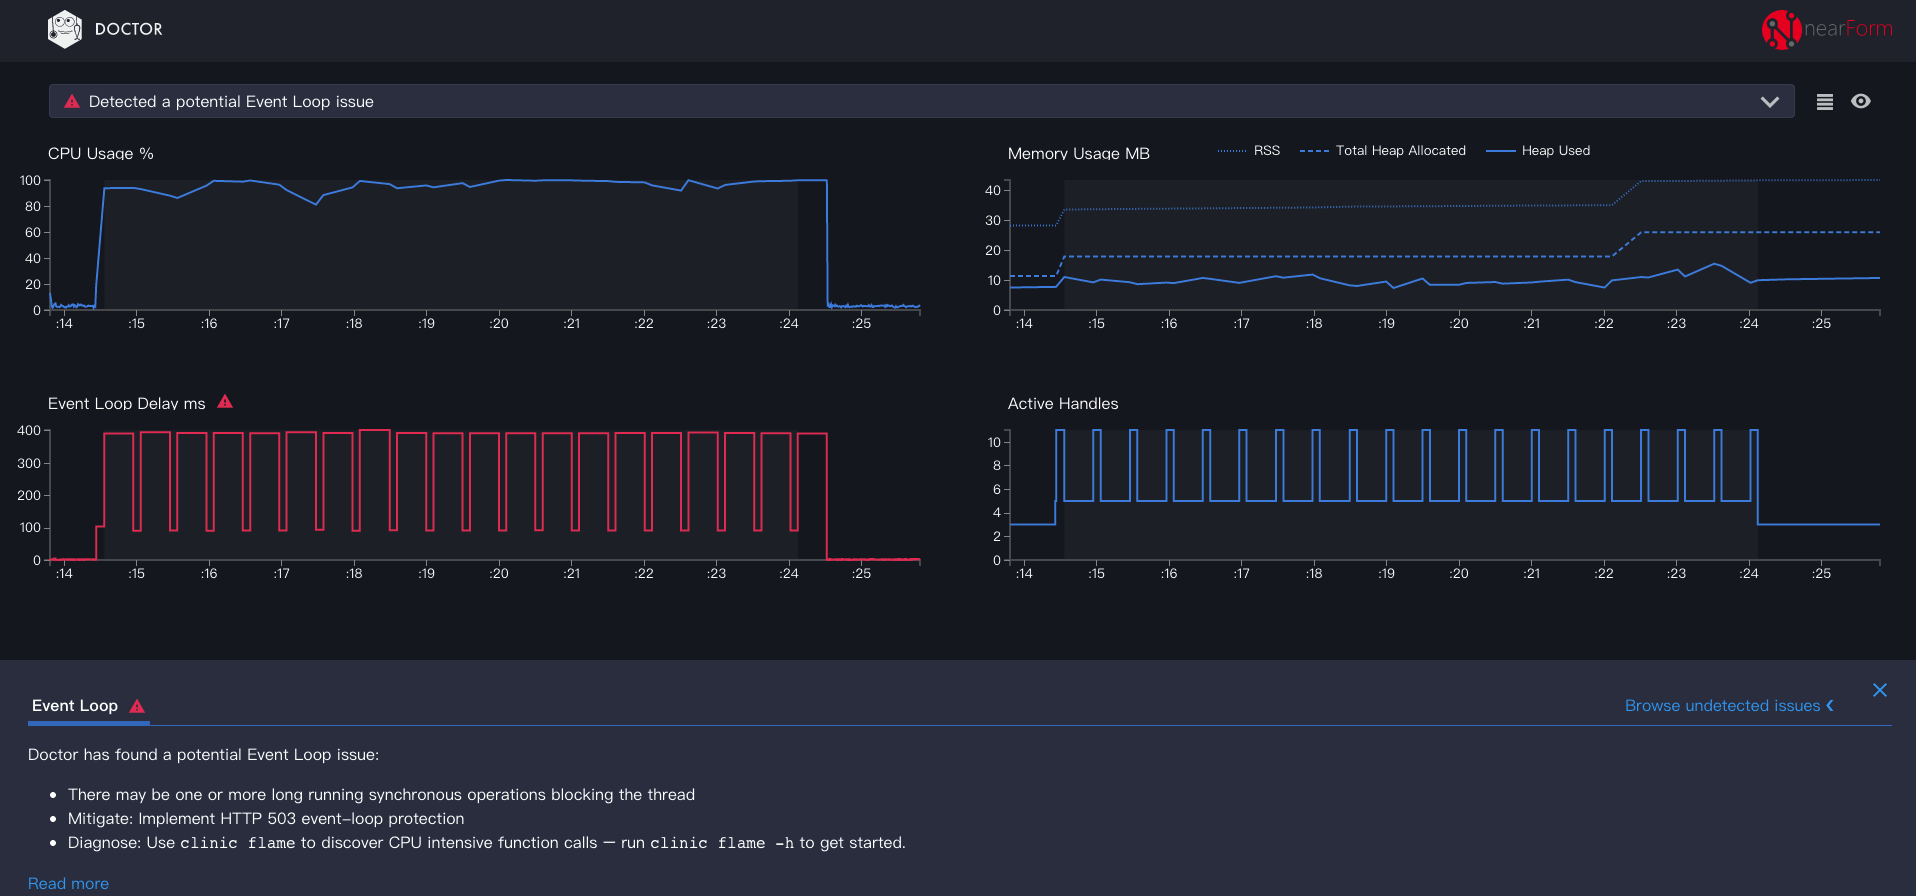This screenshot has width=1916, height=896.
Task: Expand the alert bar dropdown chevron
Action: (1769, 102)
